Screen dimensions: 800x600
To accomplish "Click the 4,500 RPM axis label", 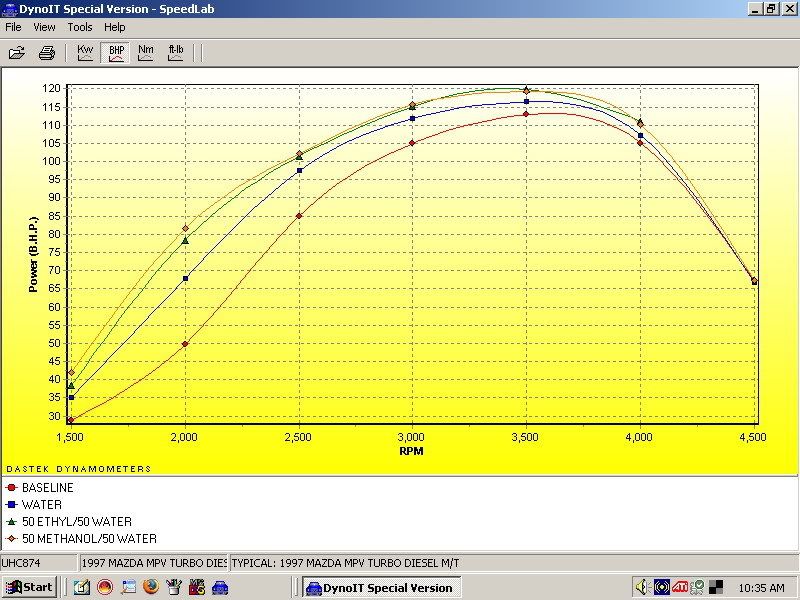I will pos(752,437).
